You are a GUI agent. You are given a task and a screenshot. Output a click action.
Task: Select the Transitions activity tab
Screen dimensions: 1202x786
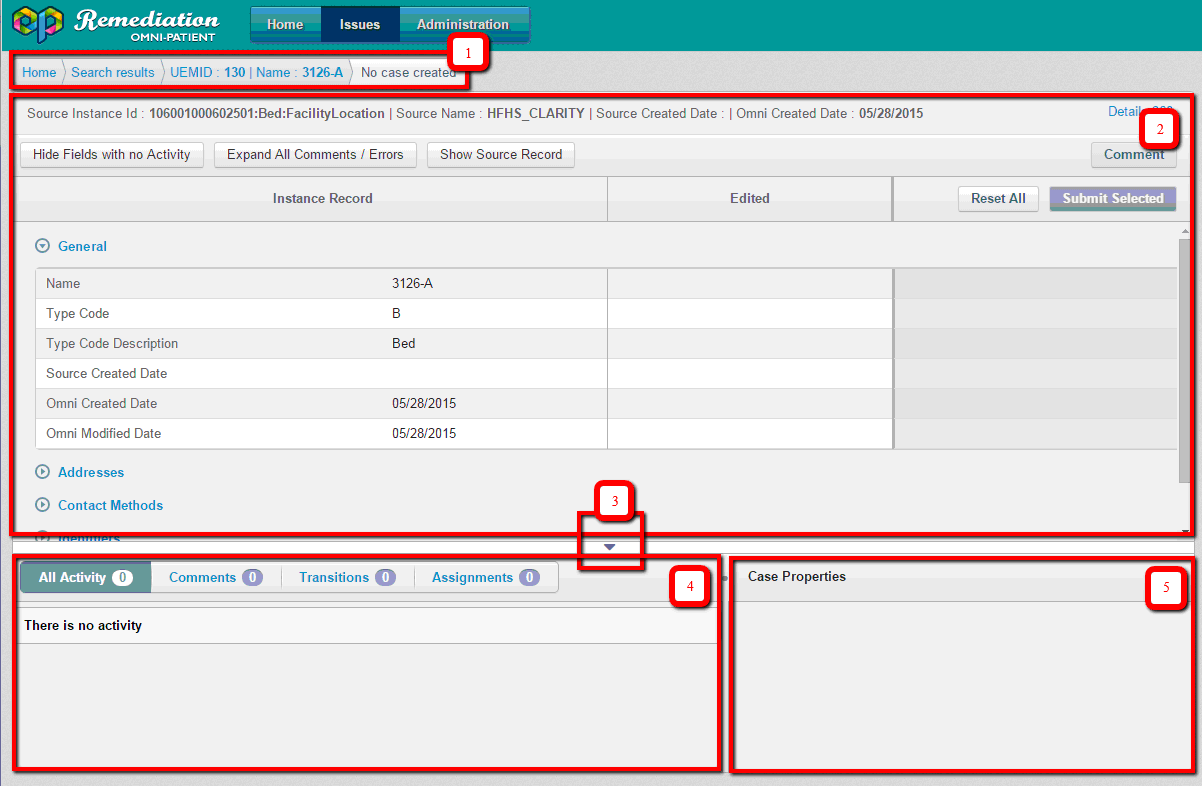pyautogui.click(x=347, y=577)
